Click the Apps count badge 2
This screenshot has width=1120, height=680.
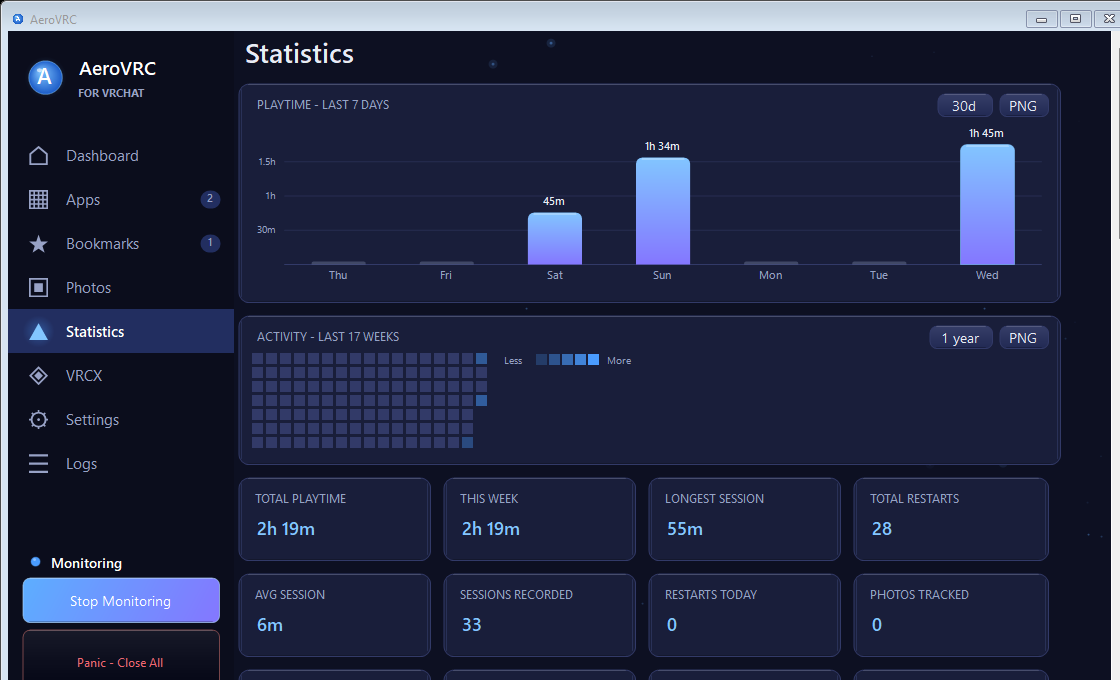pos(210,199)
